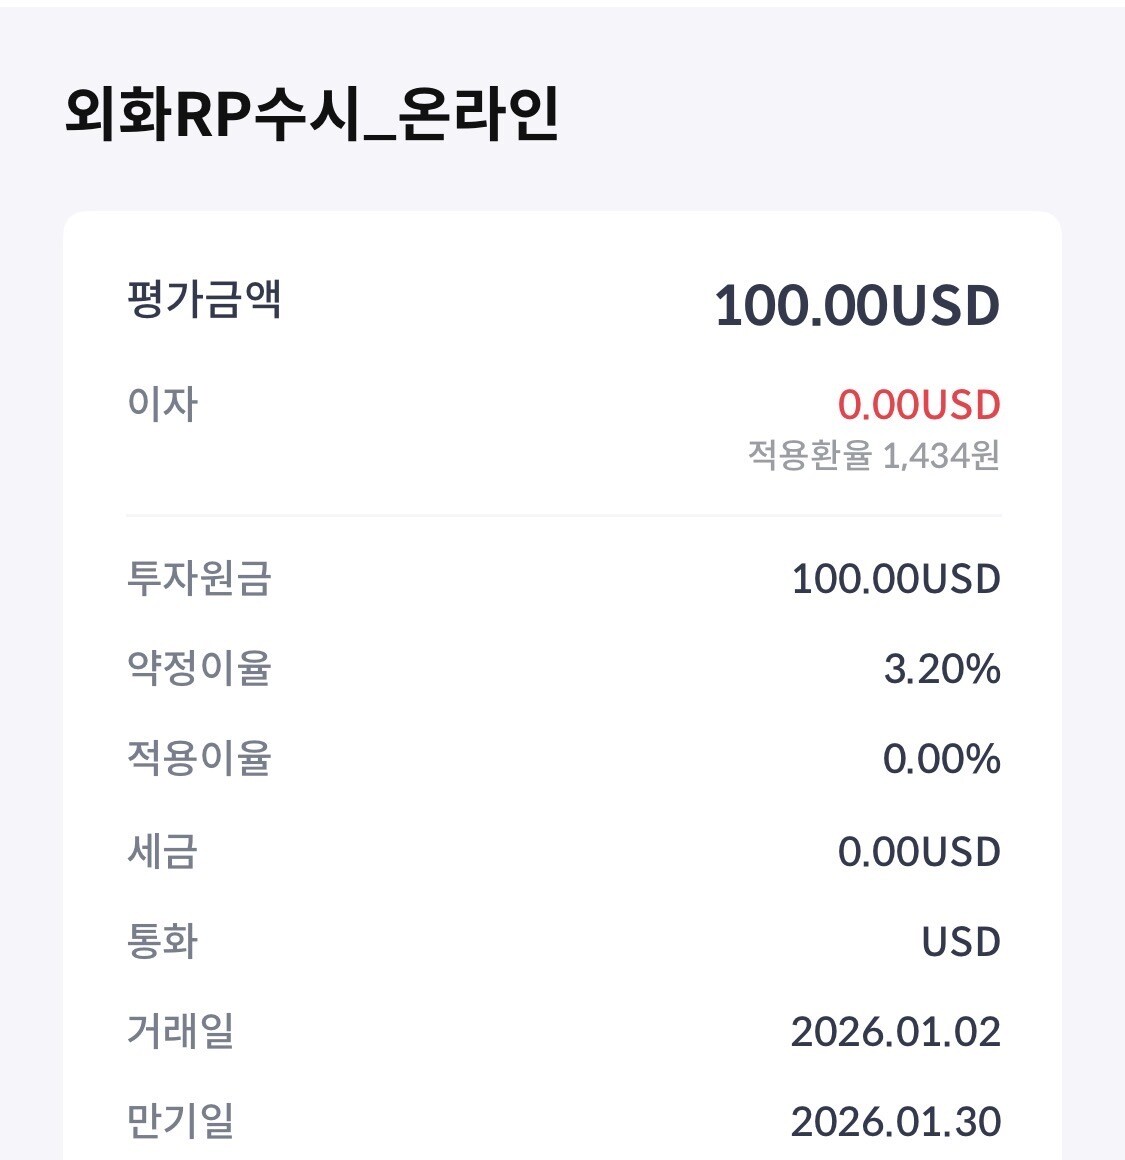
Task: Click the 적용환율 1,434원 text
Action: (x=873, y=456)
